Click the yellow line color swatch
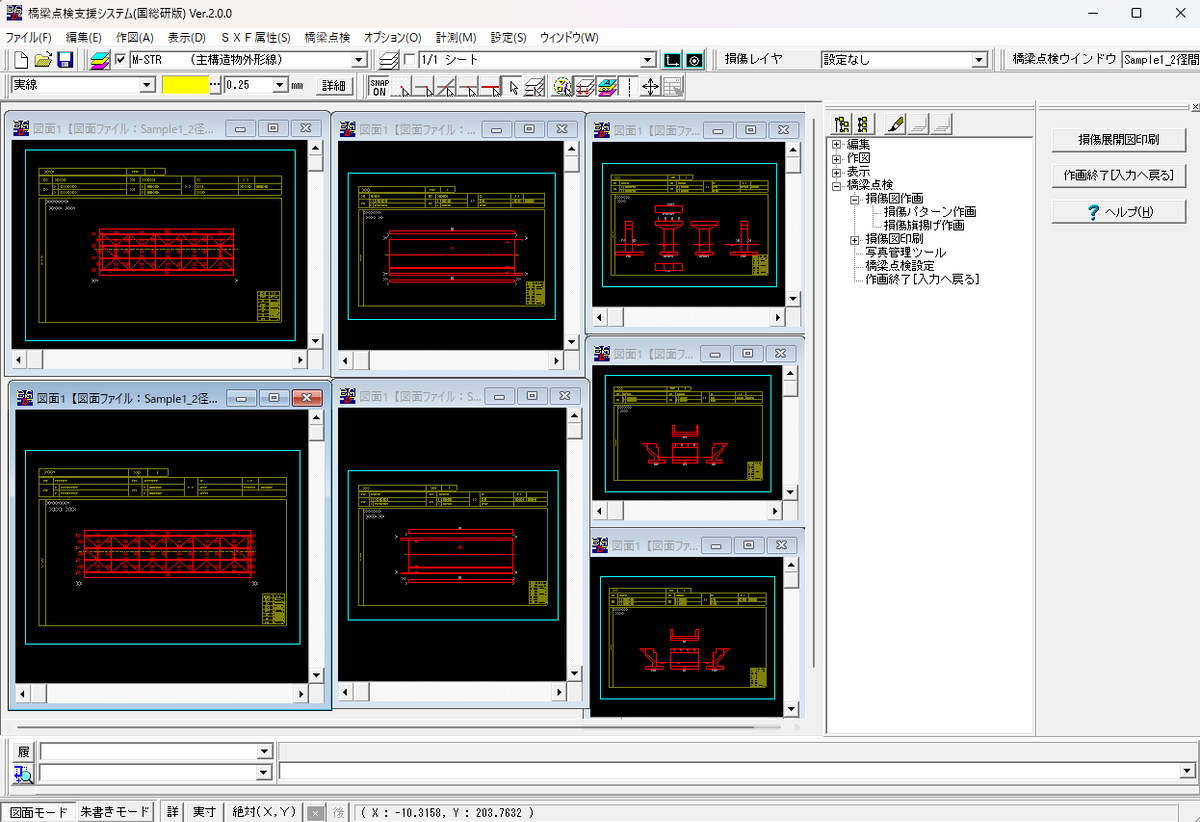1200x822 pixels. pos(187,86)
